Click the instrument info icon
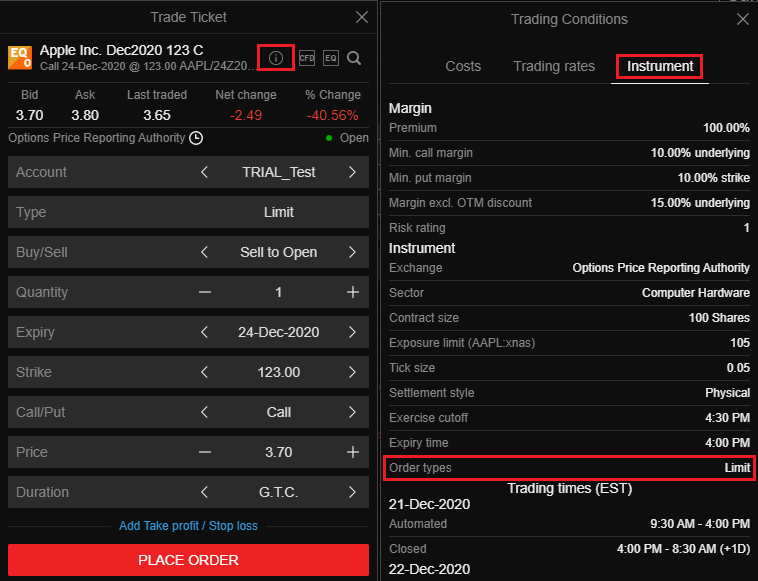758x581 pixels. [276, 58]
